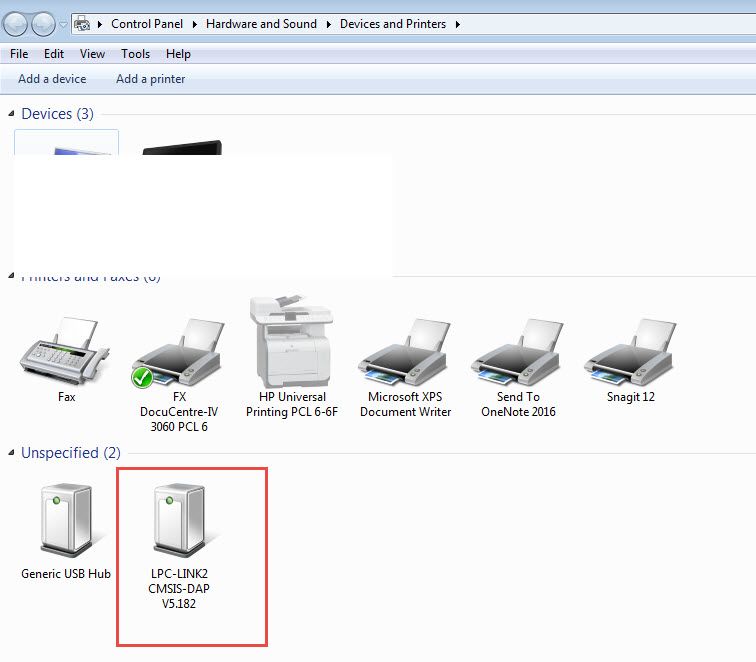Go to Hardware and Sound breadcrumb
Image resolution: width=756 pixels, height=662 pixels.
click(x=261, y=24)
